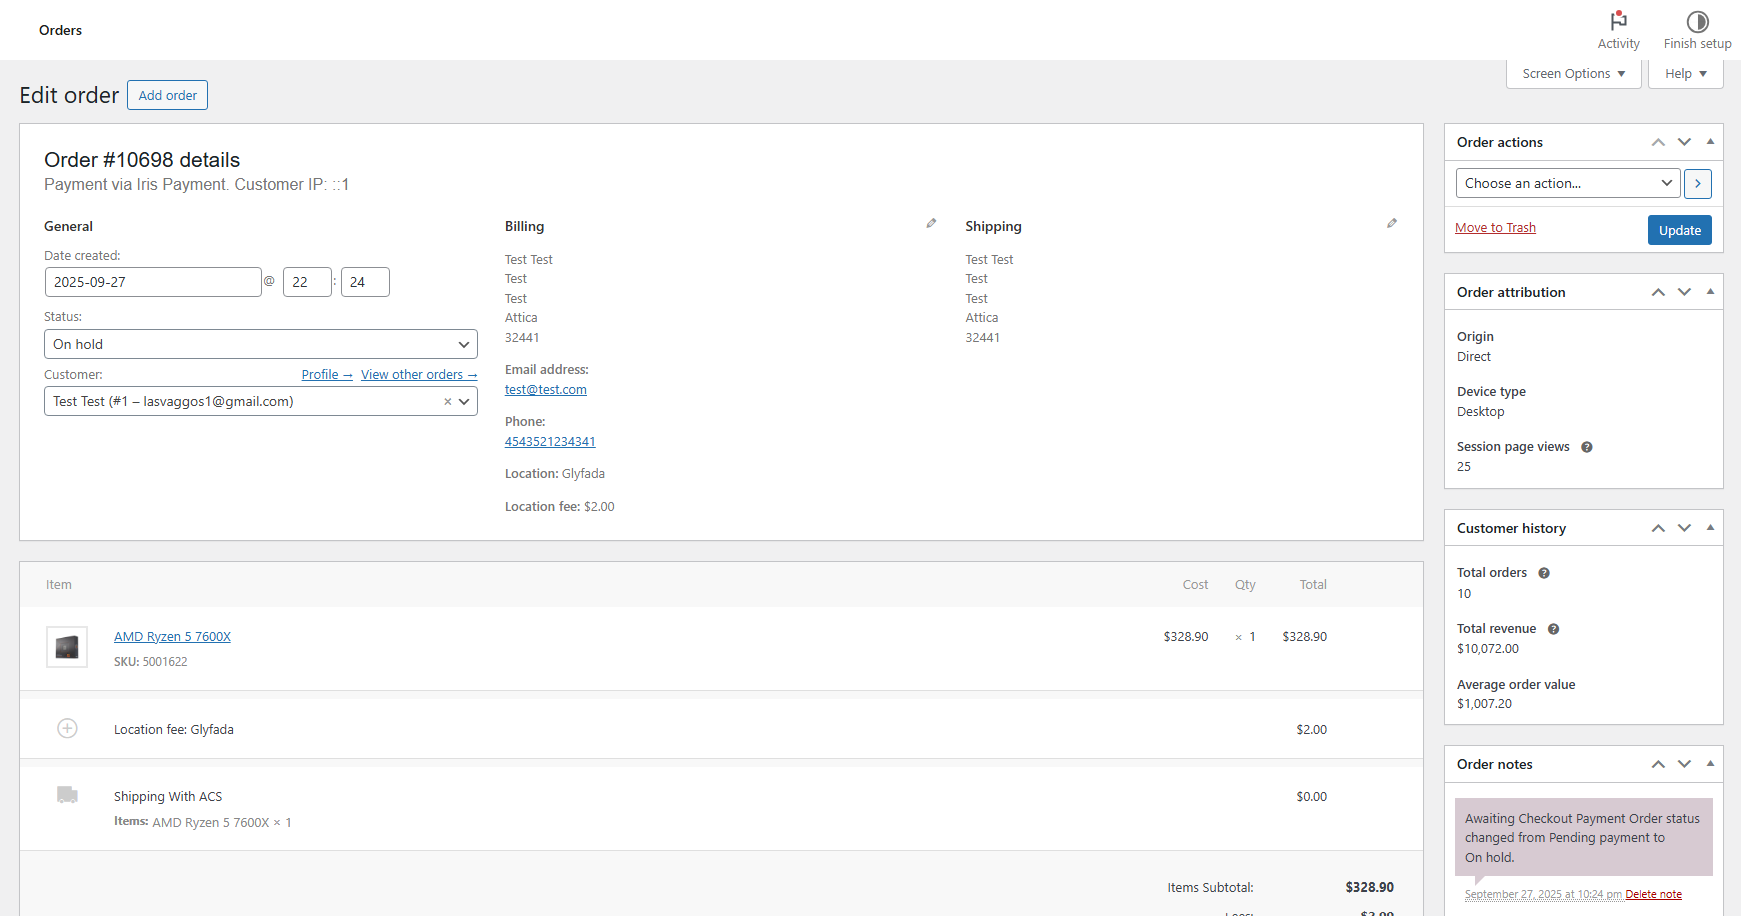Toggle the Order attribution panel
The height and width of the screenshot is (916, 1741).
point(1710,292)
